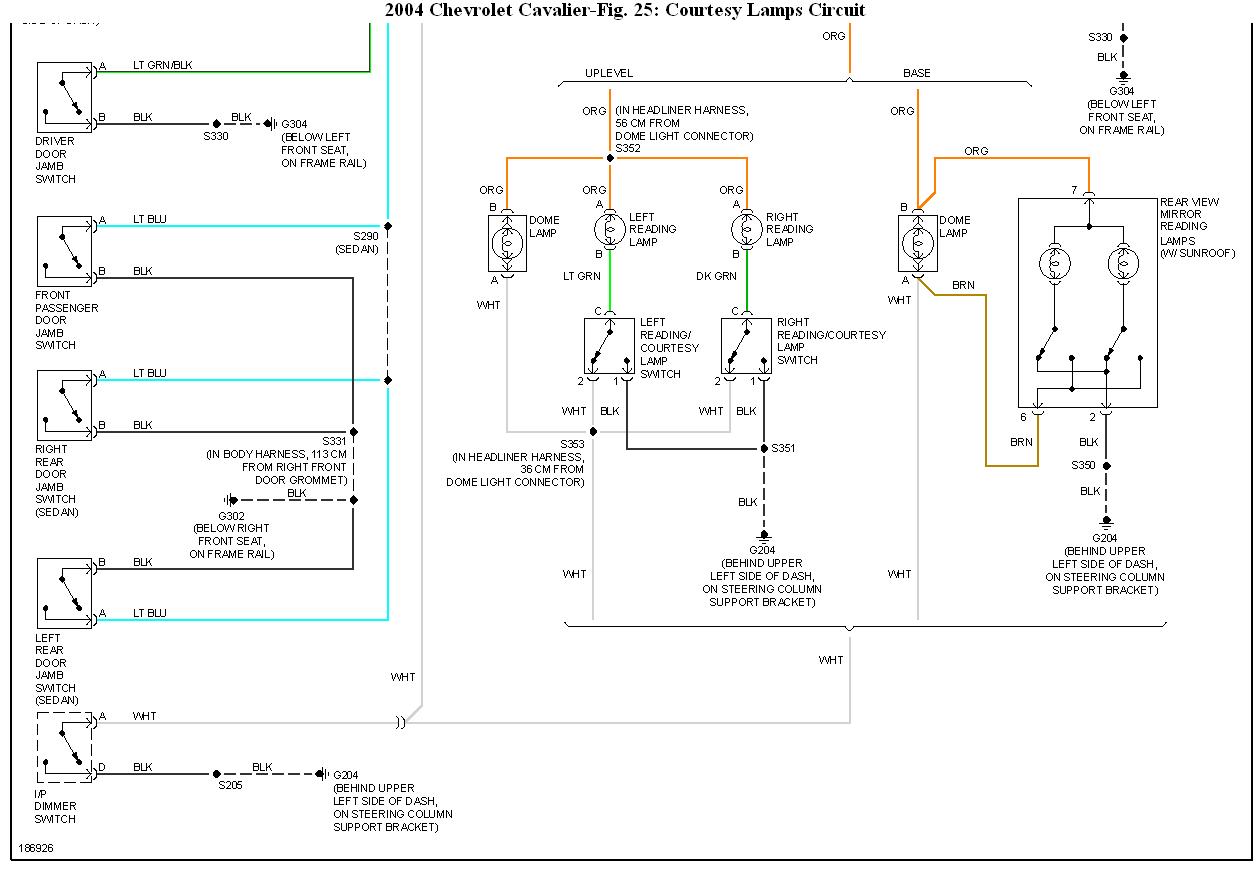
Task: Click the driver door jamb switch symbol
Action: (x=64, y=96)
